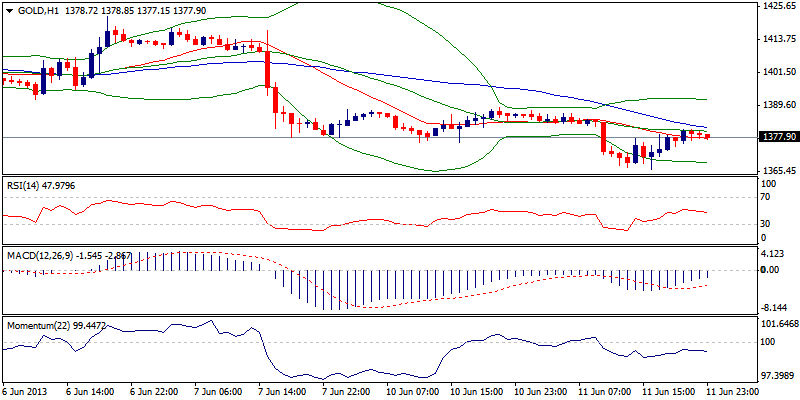Click the Momentum 101.6468 scale value
The image size is (800, 400).
point(777,324)
